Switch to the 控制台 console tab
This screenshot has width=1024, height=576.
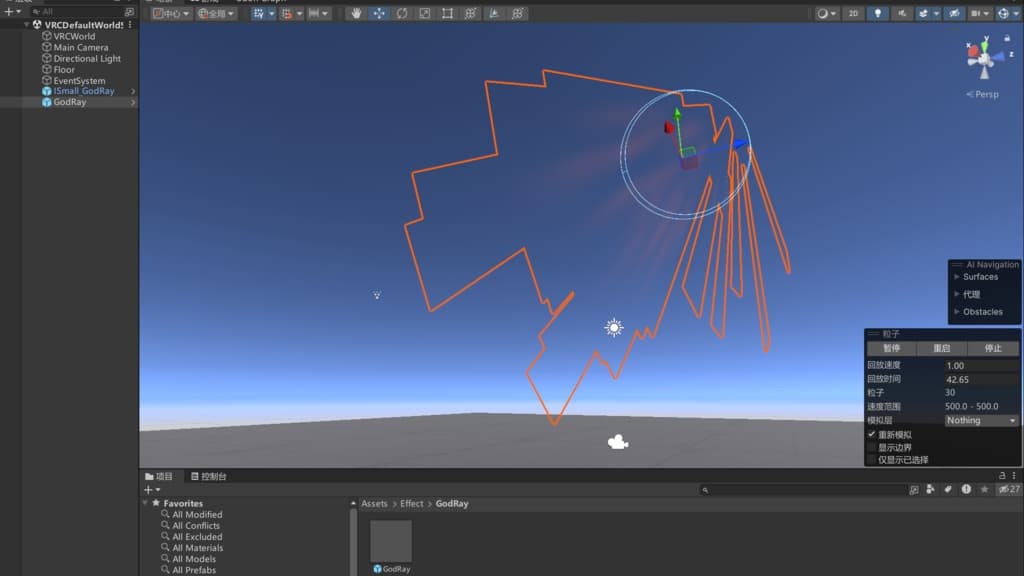coord(208,477)
